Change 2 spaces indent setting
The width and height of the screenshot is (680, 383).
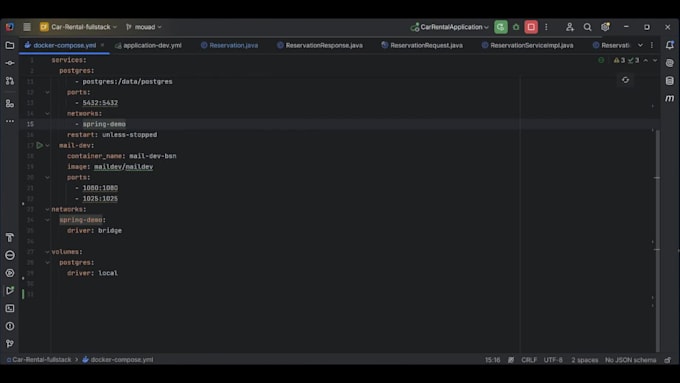[584, 360]
